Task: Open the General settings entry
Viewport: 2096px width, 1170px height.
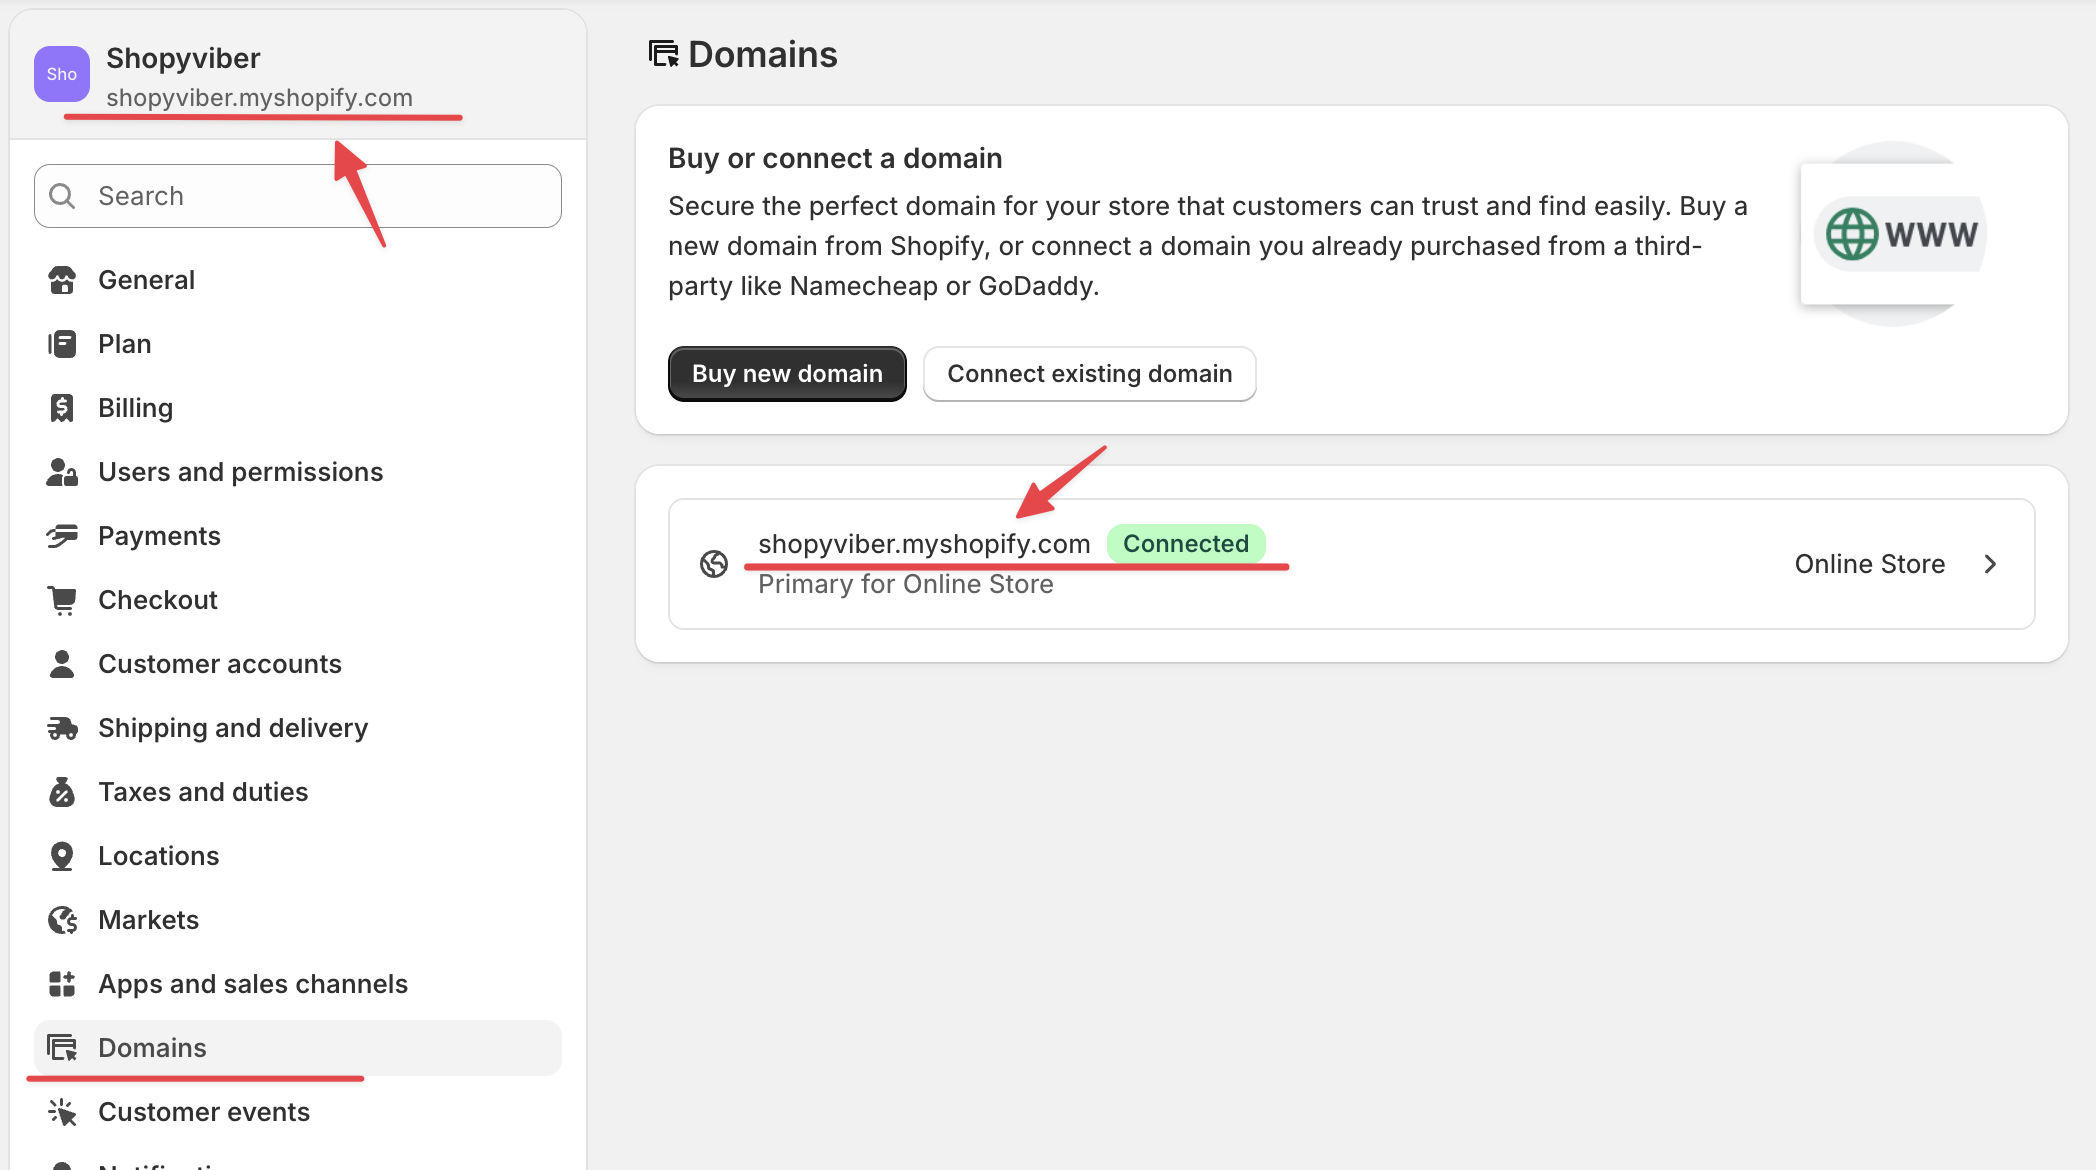Action: (x=146, y=279)
